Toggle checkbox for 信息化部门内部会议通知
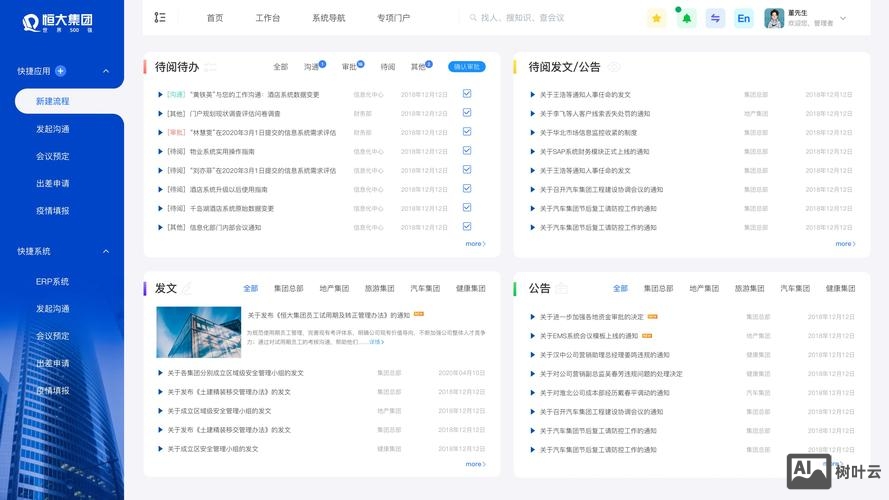Image resolution: width=889 pixels, height=500 pixels. click(x=467, y=227)
